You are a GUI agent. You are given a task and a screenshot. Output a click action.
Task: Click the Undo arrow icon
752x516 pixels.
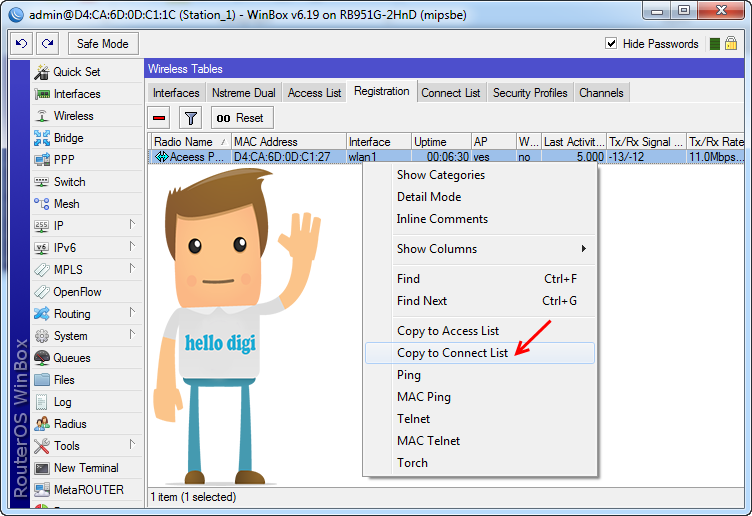point(21,44)
